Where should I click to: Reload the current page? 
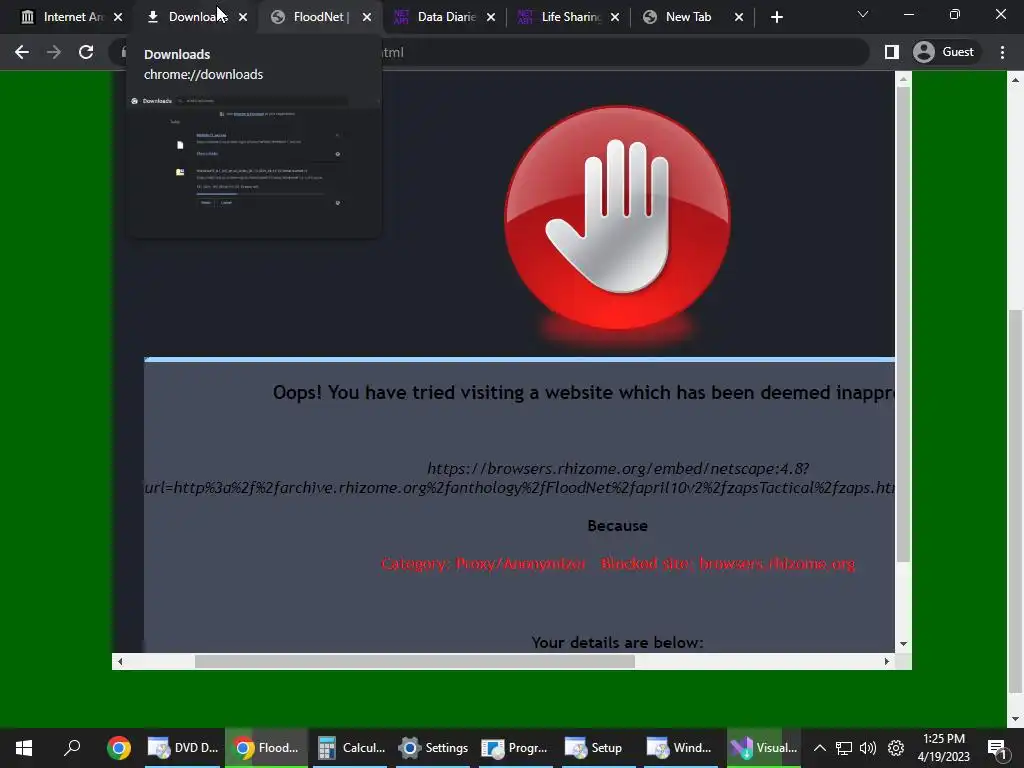[x=86, y=52]
